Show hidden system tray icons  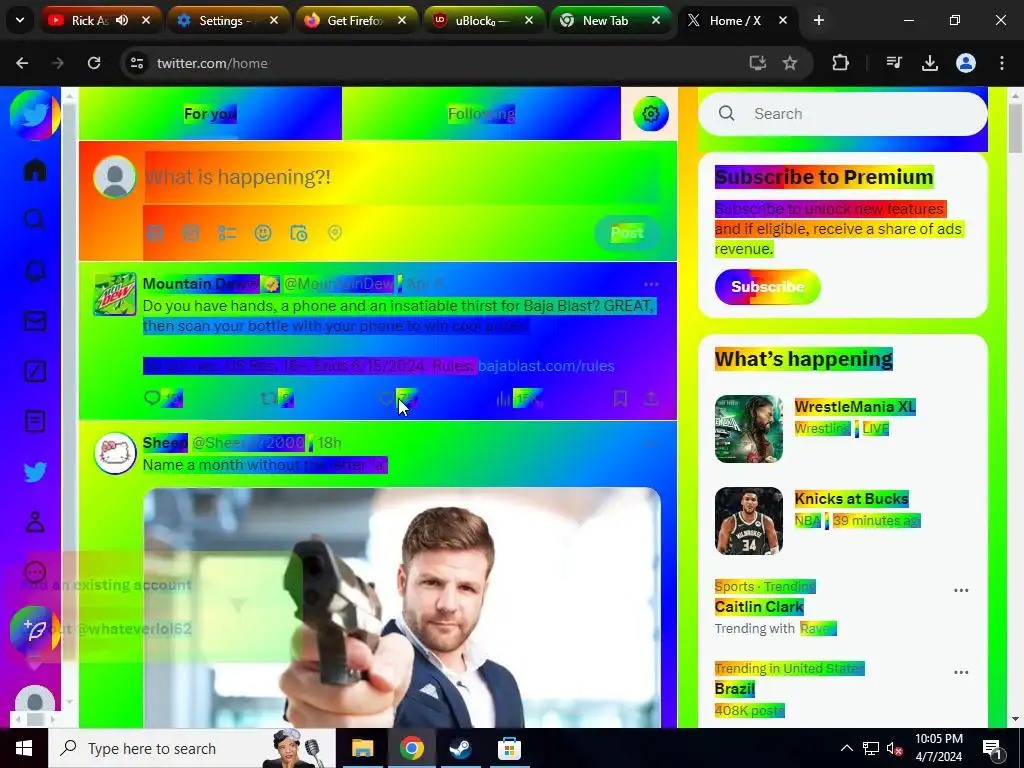(x=846, y=748)
